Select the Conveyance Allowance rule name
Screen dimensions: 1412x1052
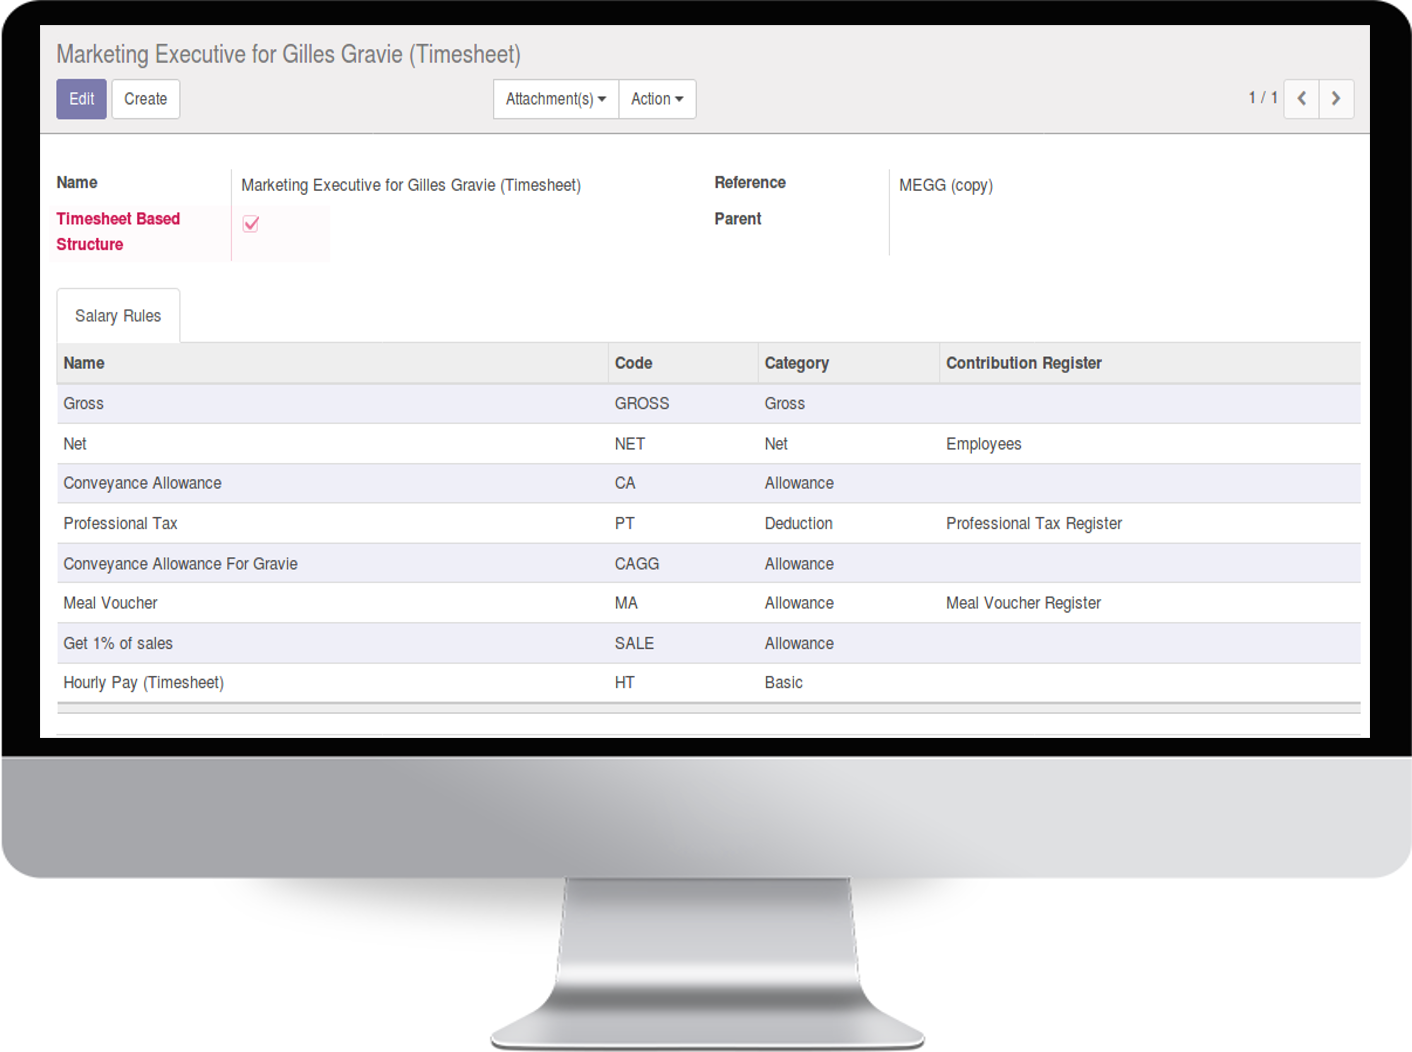(x=142, y=483)
